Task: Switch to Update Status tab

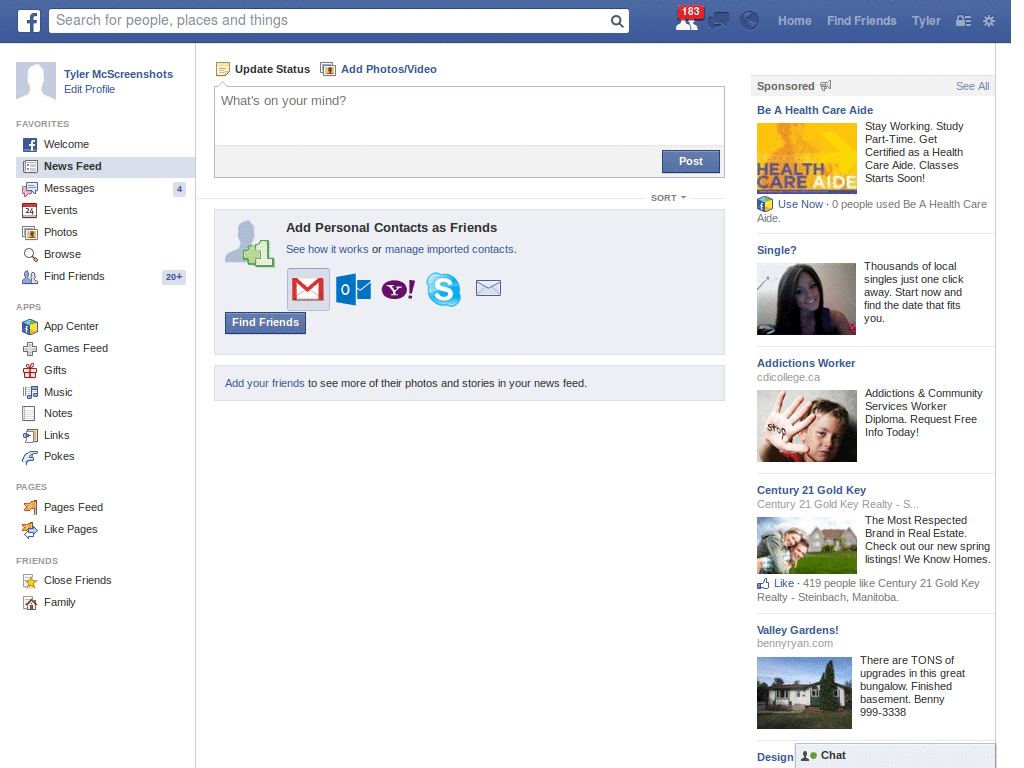Action: pyautogui.click(x=263, y=69)
